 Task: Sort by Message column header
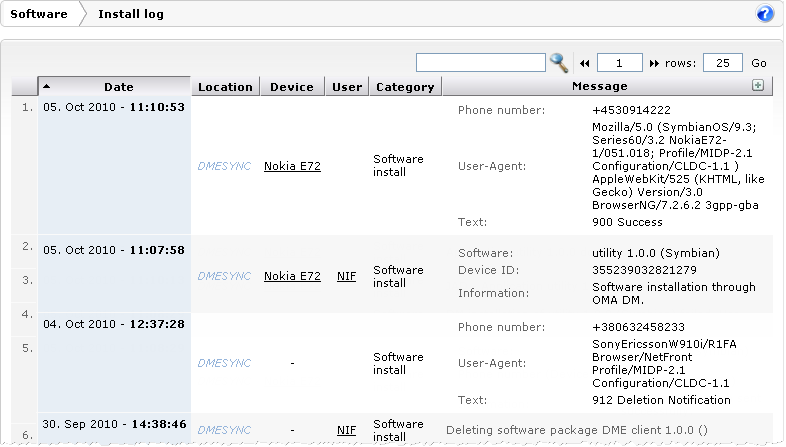(600, 87)
